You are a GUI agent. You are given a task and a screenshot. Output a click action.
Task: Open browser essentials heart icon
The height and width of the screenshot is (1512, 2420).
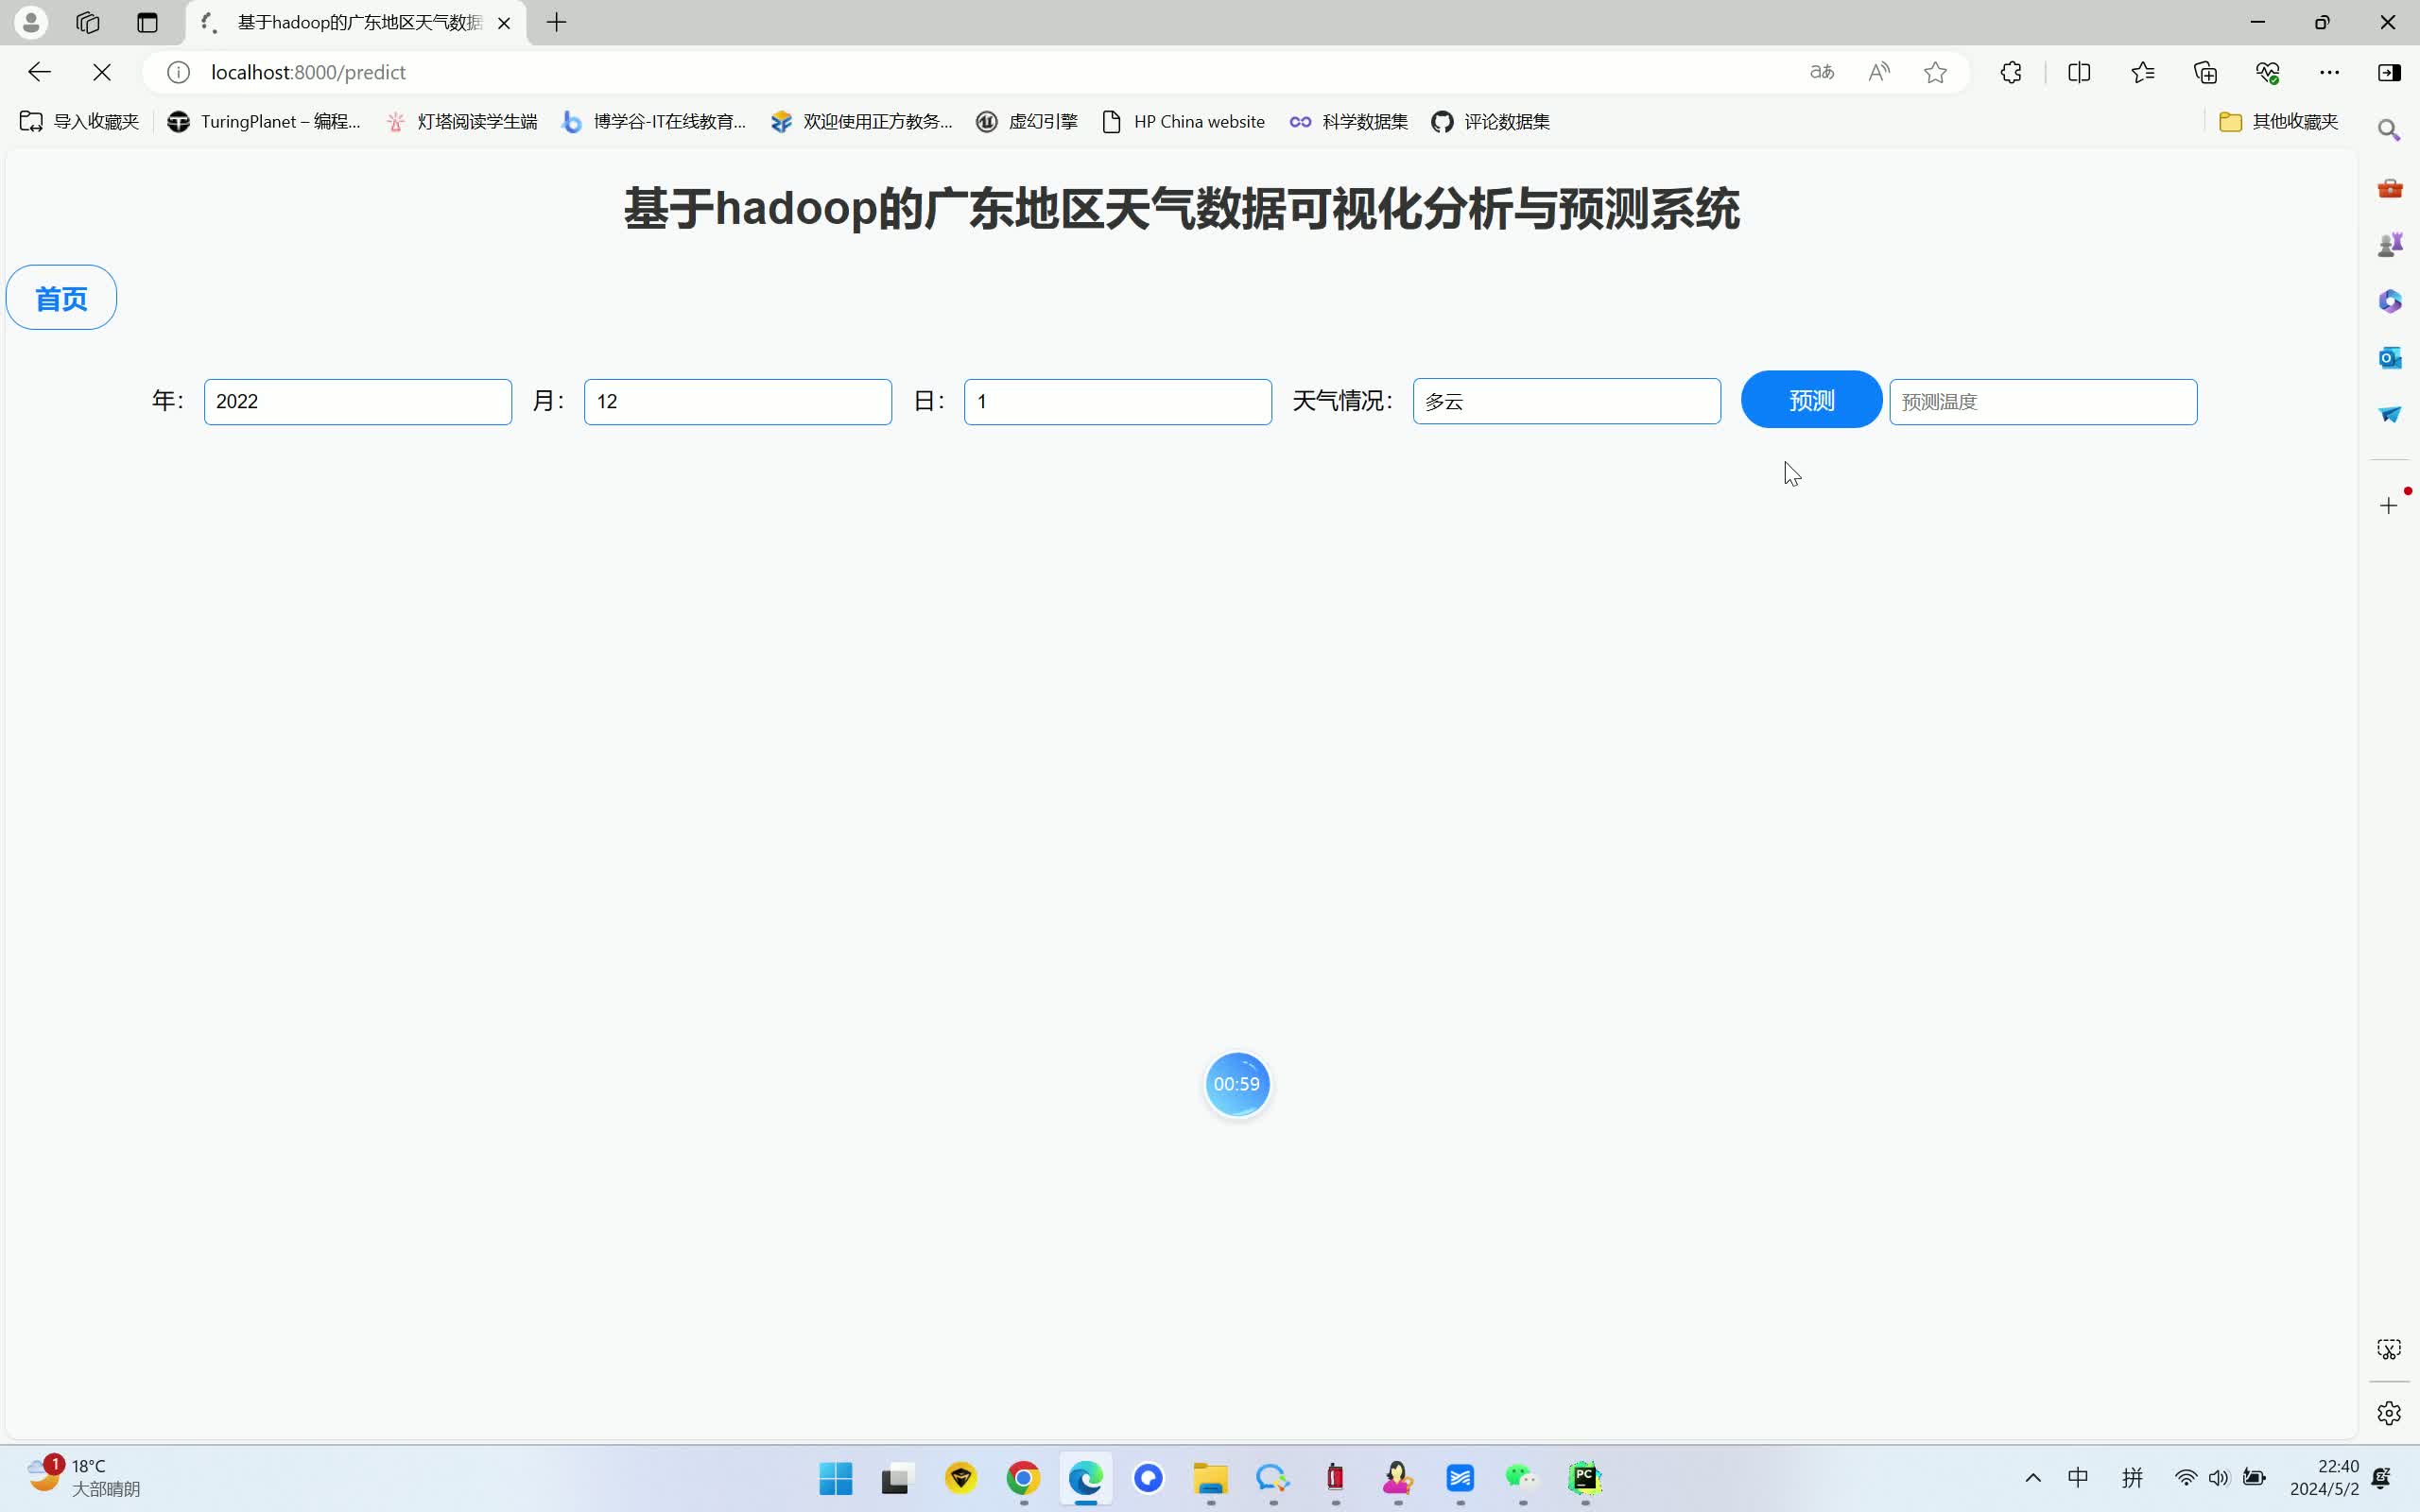2267,72
